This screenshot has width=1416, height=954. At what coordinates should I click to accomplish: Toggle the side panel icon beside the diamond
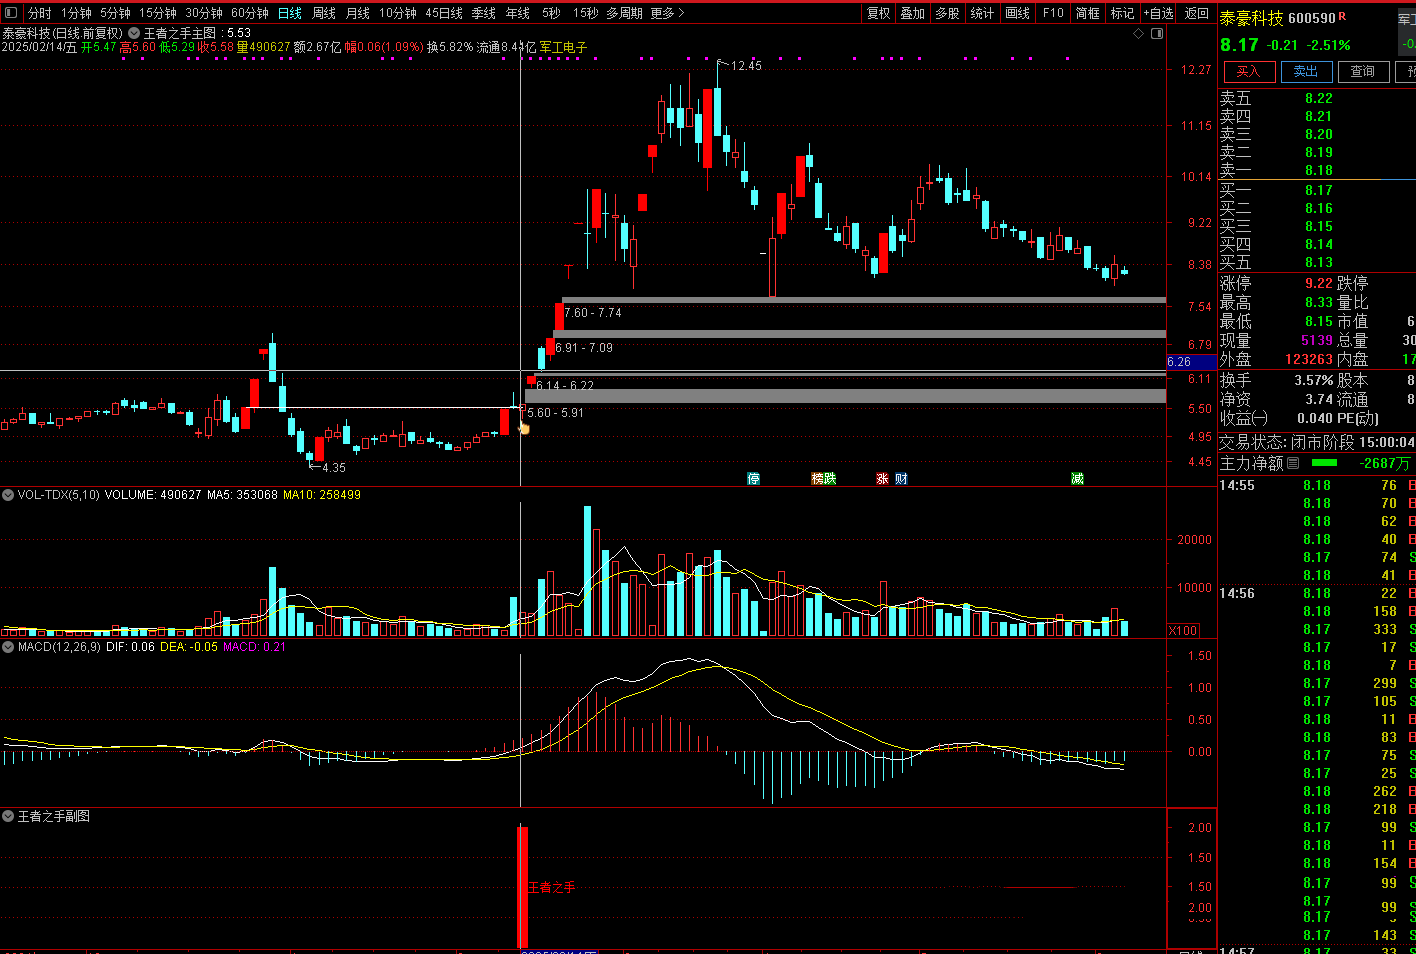(x=1157, y=34)
